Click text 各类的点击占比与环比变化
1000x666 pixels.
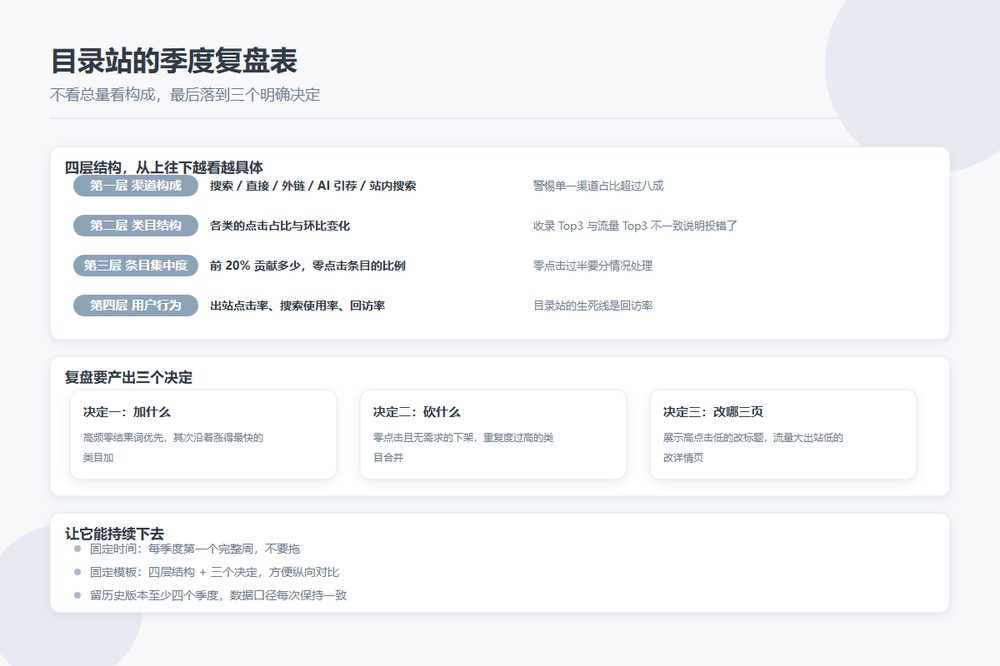coord(280,226)
